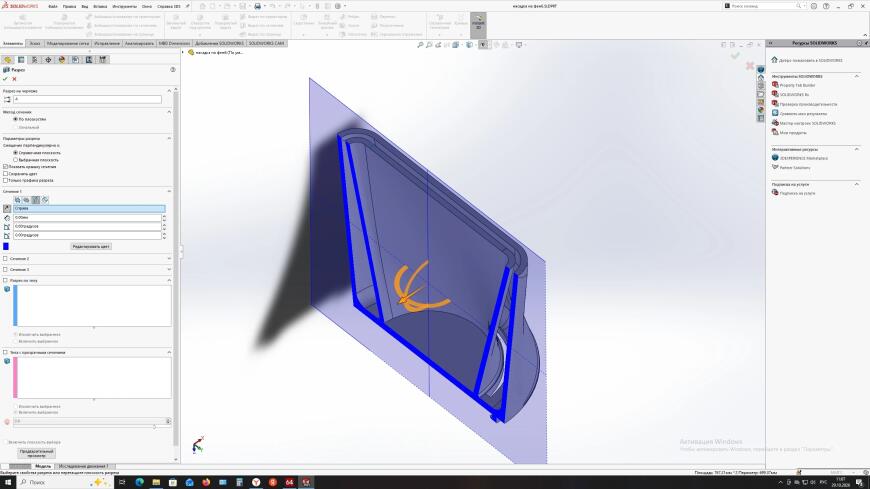Switch to the MBD Dimensions tab
This screenshot has height=489, width=870.
pyautogui.click(x=174, y=43)
